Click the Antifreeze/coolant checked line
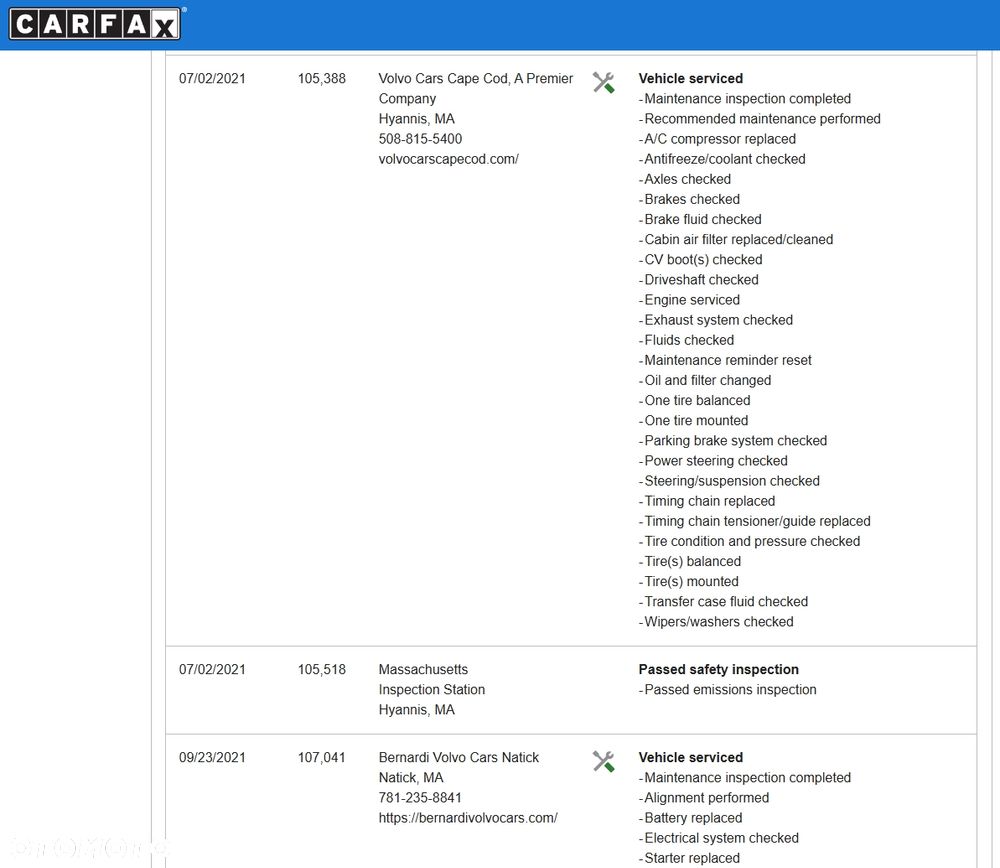This screenshot has width=1000, height=868. (x=722, y=159)
